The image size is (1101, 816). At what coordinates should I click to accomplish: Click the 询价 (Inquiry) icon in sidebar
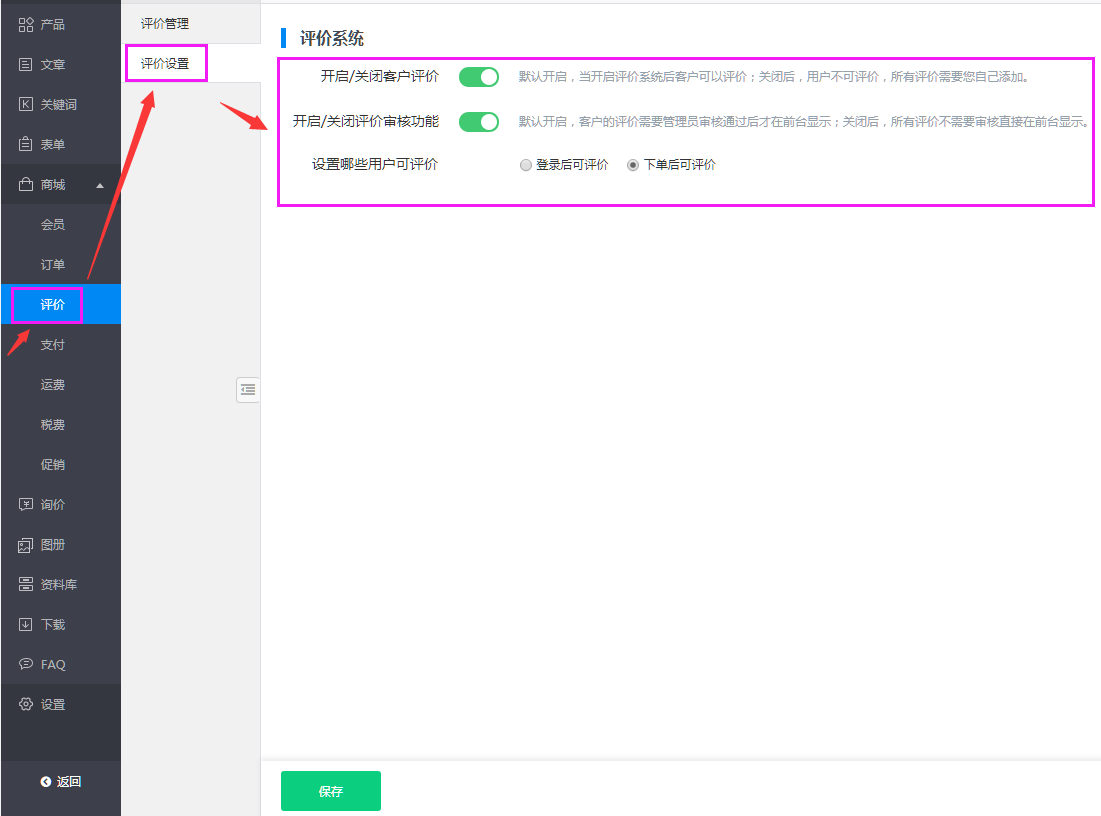[26, 504]
